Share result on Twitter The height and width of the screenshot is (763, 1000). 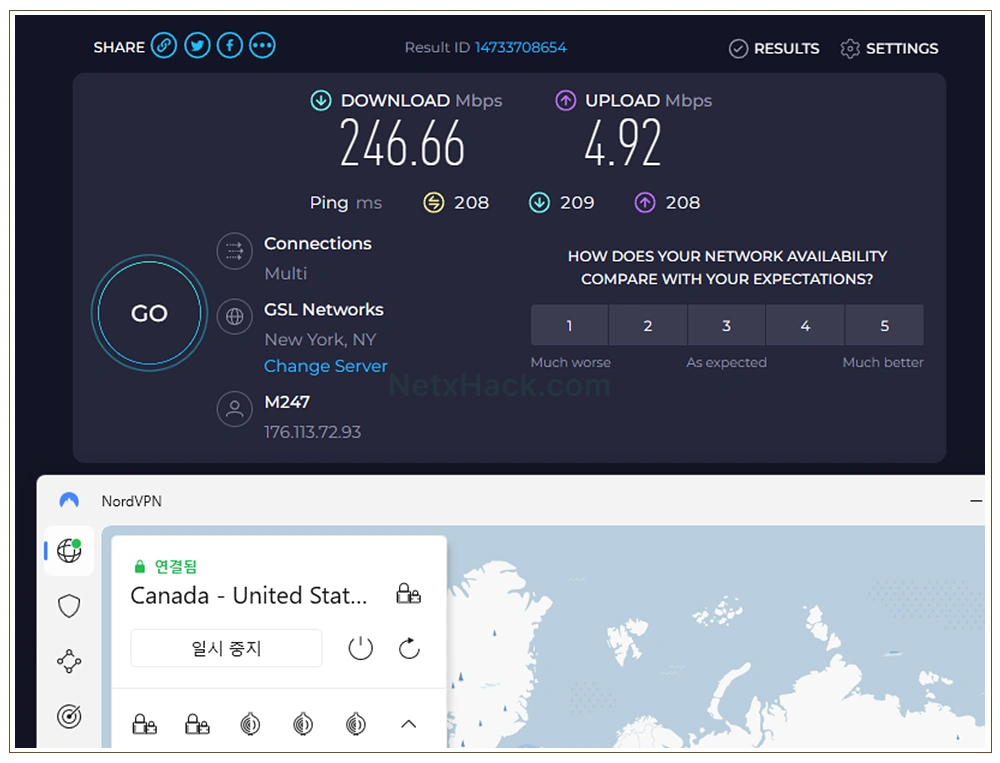tap(197, 46)
